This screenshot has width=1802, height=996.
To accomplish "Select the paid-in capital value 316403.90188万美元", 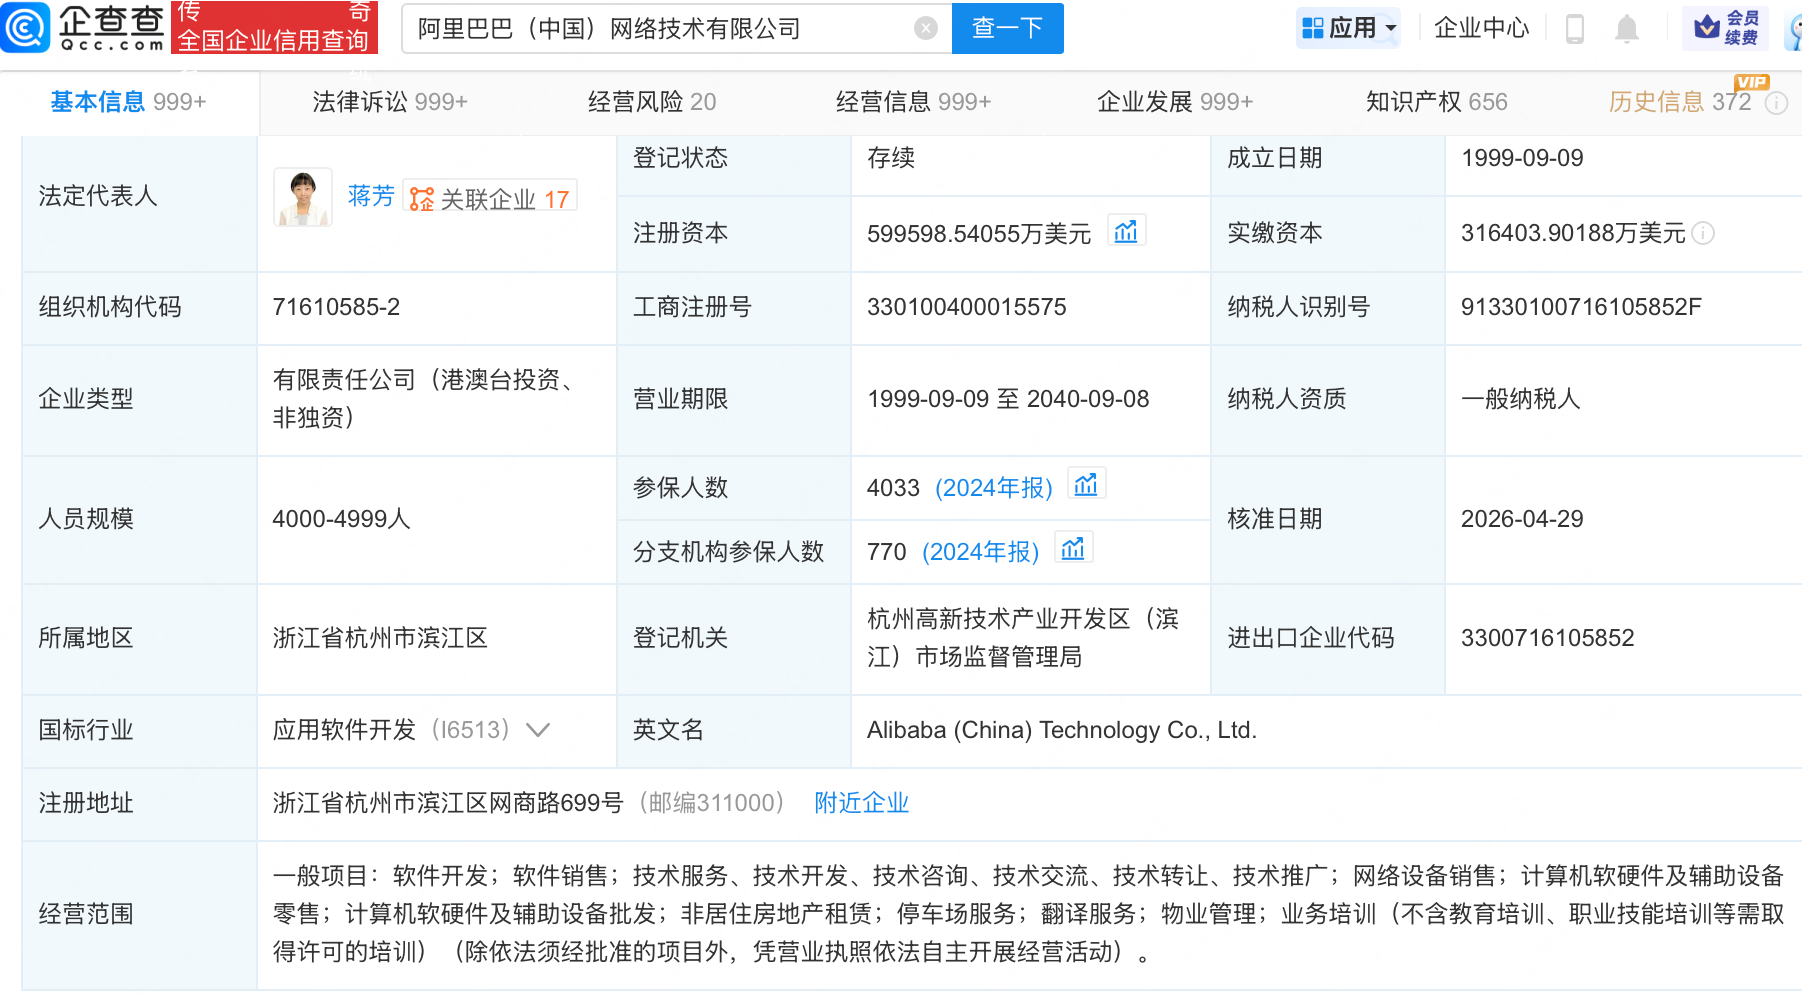I will 1573,234.
